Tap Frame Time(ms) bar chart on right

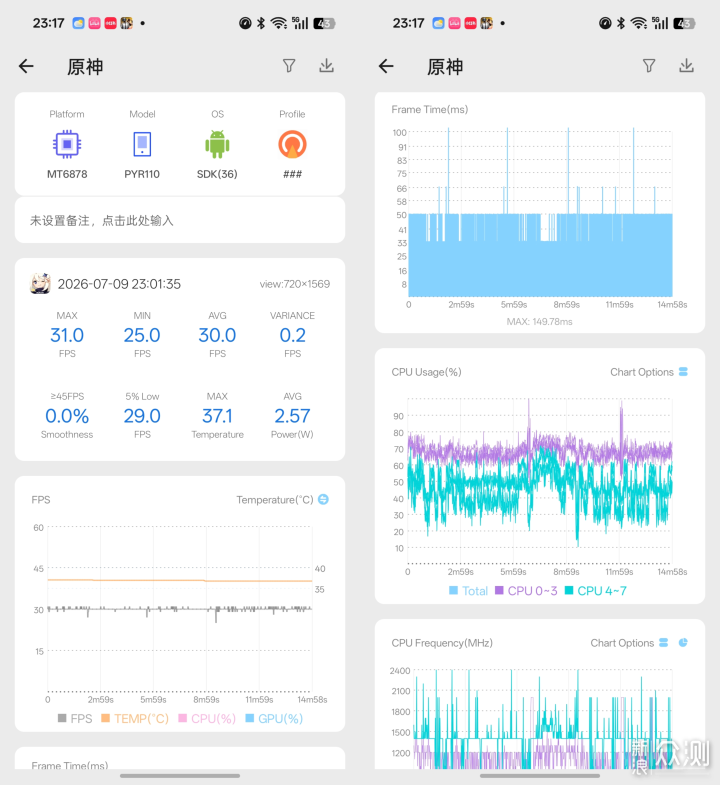(x=540, y=212)
